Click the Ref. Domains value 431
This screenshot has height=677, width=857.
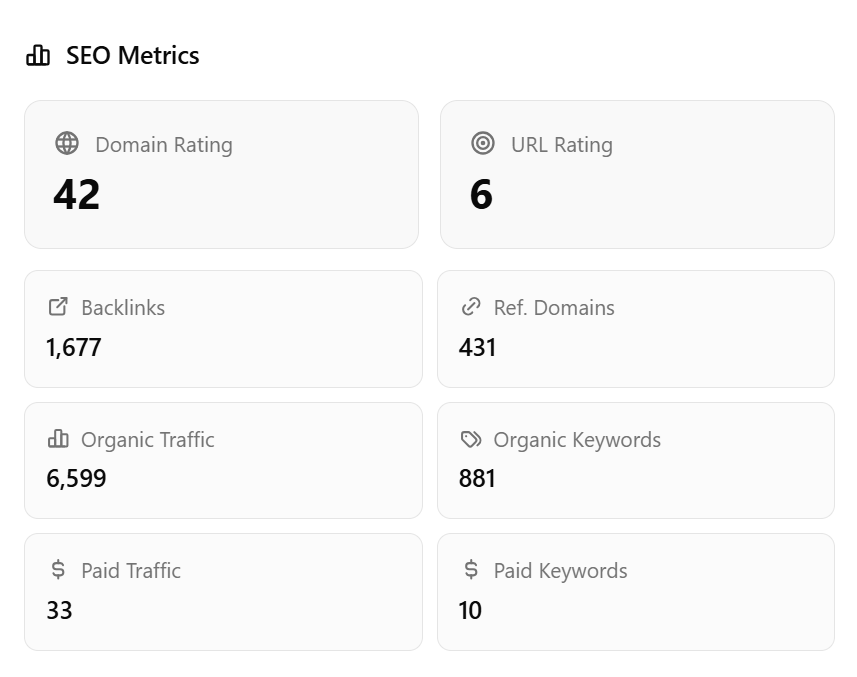tap(478, 348)
